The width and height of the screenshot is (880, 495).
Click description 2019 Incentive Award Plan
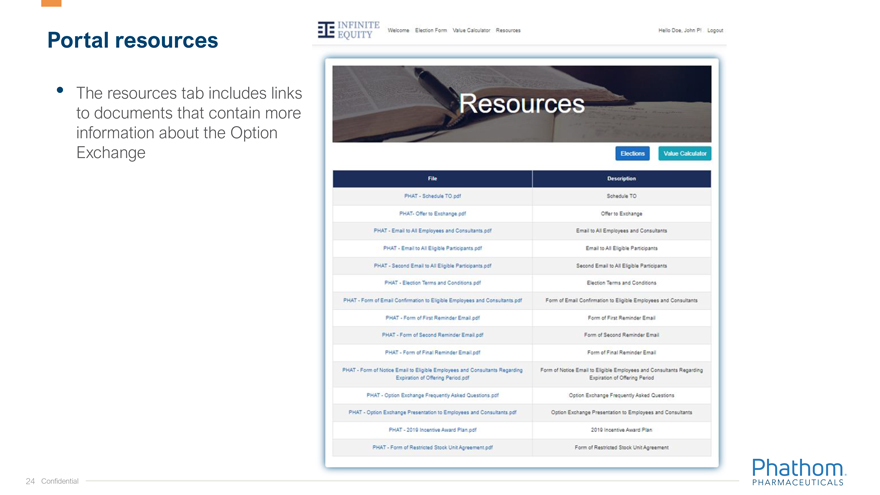tap(621, 430)
